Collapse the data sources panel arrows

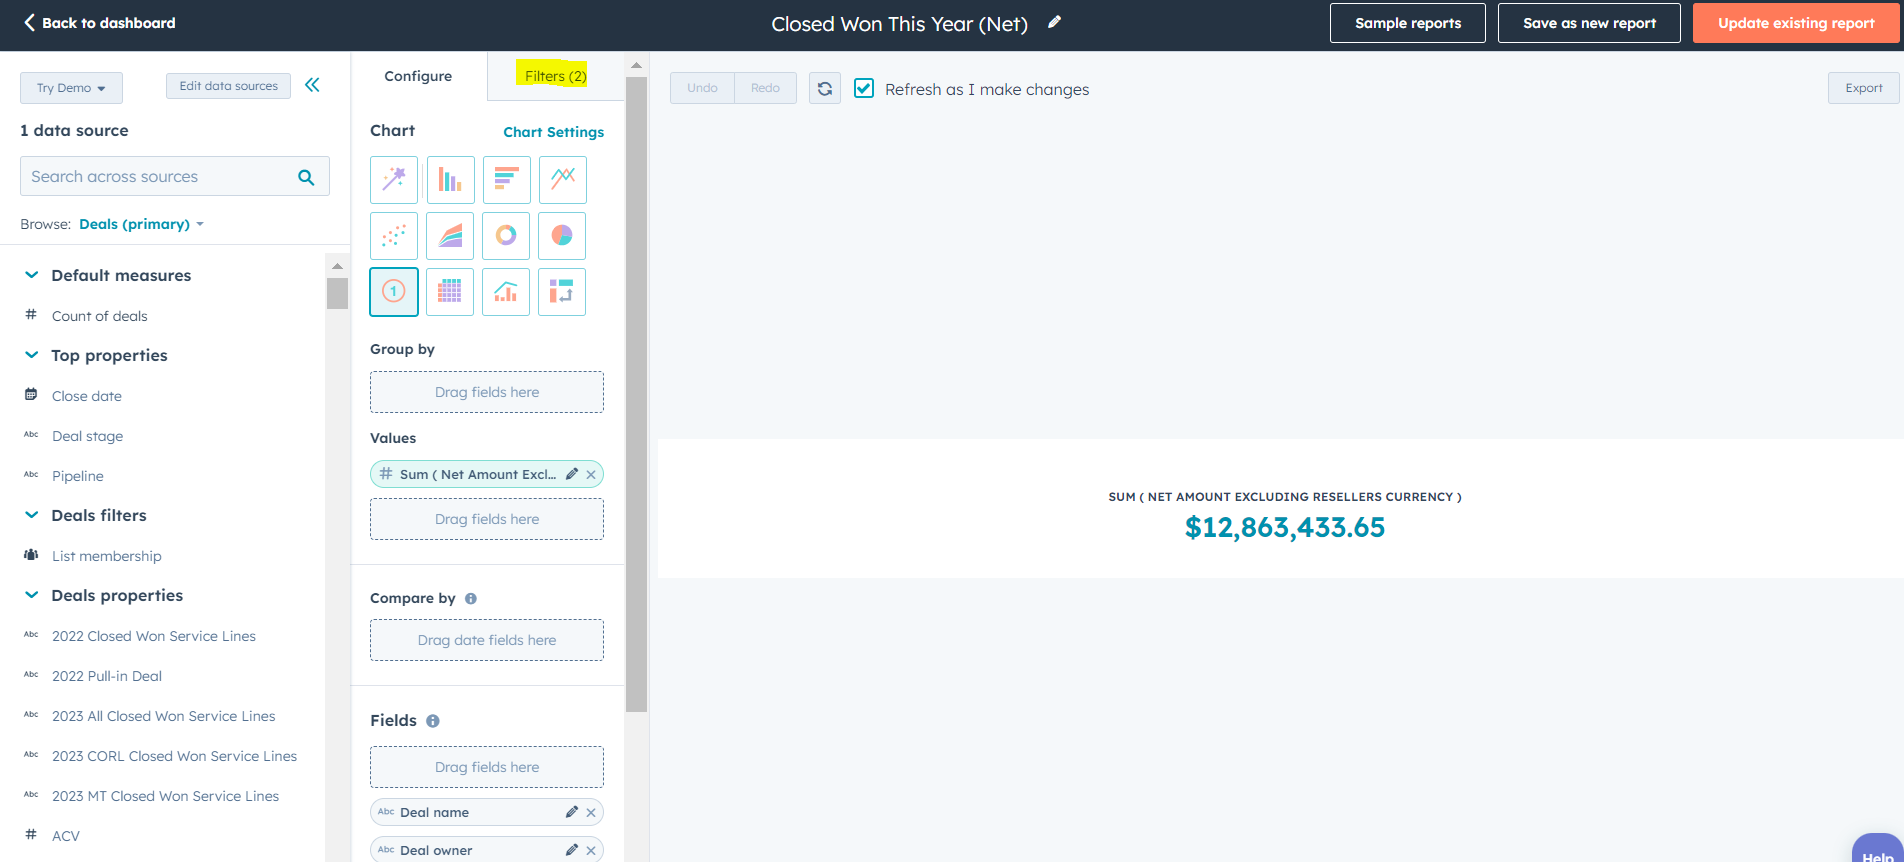click(x=312, y=85)
